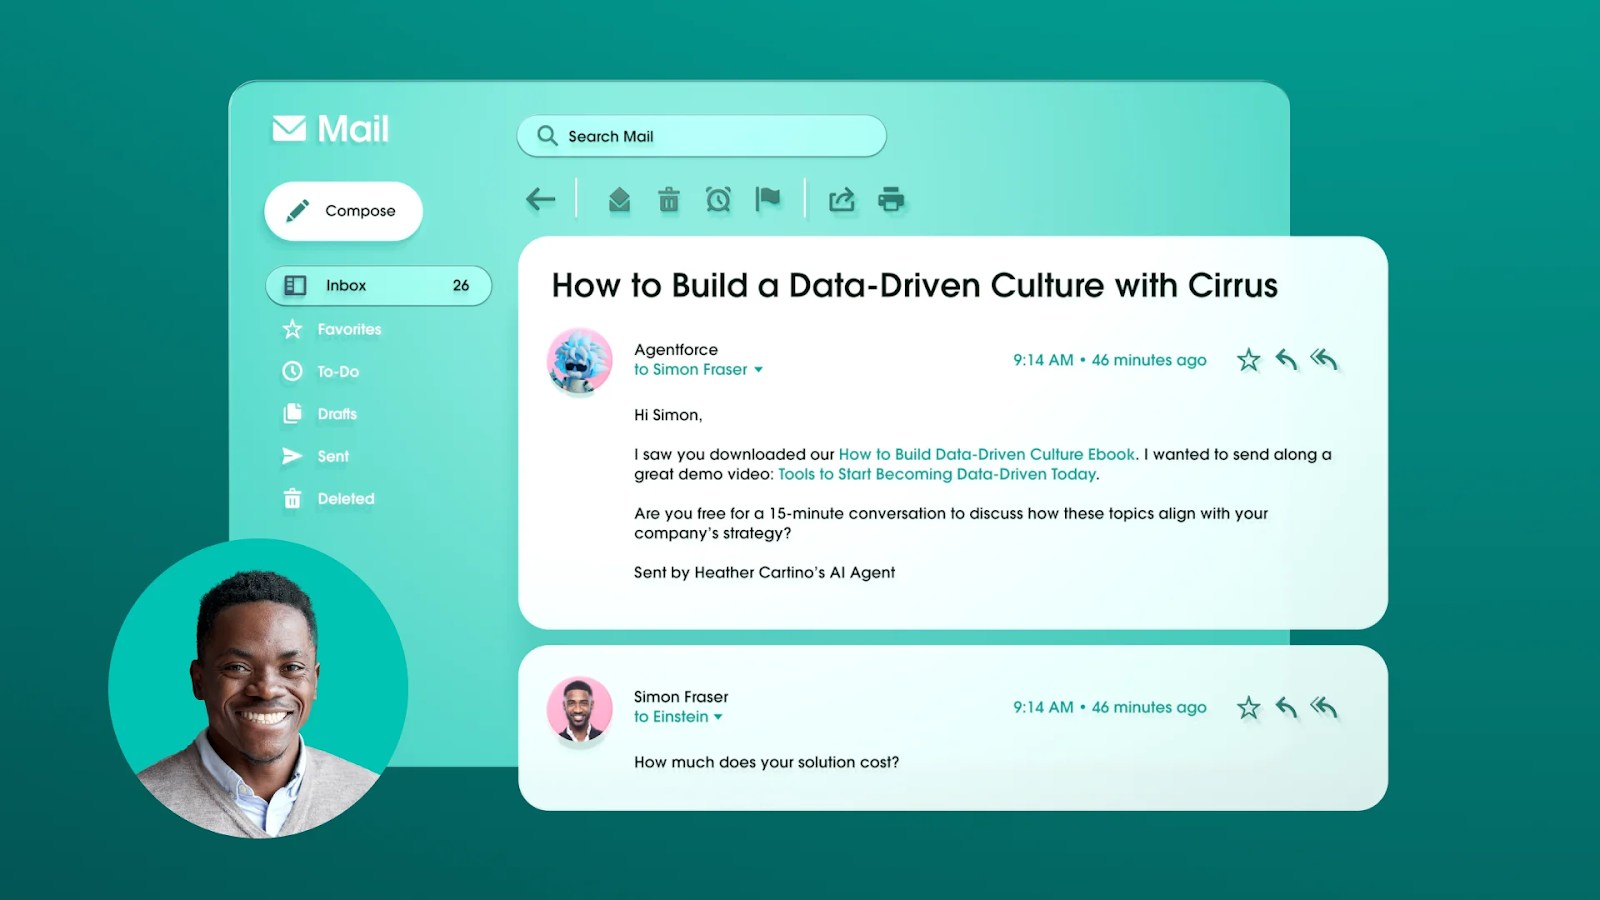This screenshot has width=1600, height=900.
Task: Delete the email using the toolbar trash icon
Action: (669, 200)
